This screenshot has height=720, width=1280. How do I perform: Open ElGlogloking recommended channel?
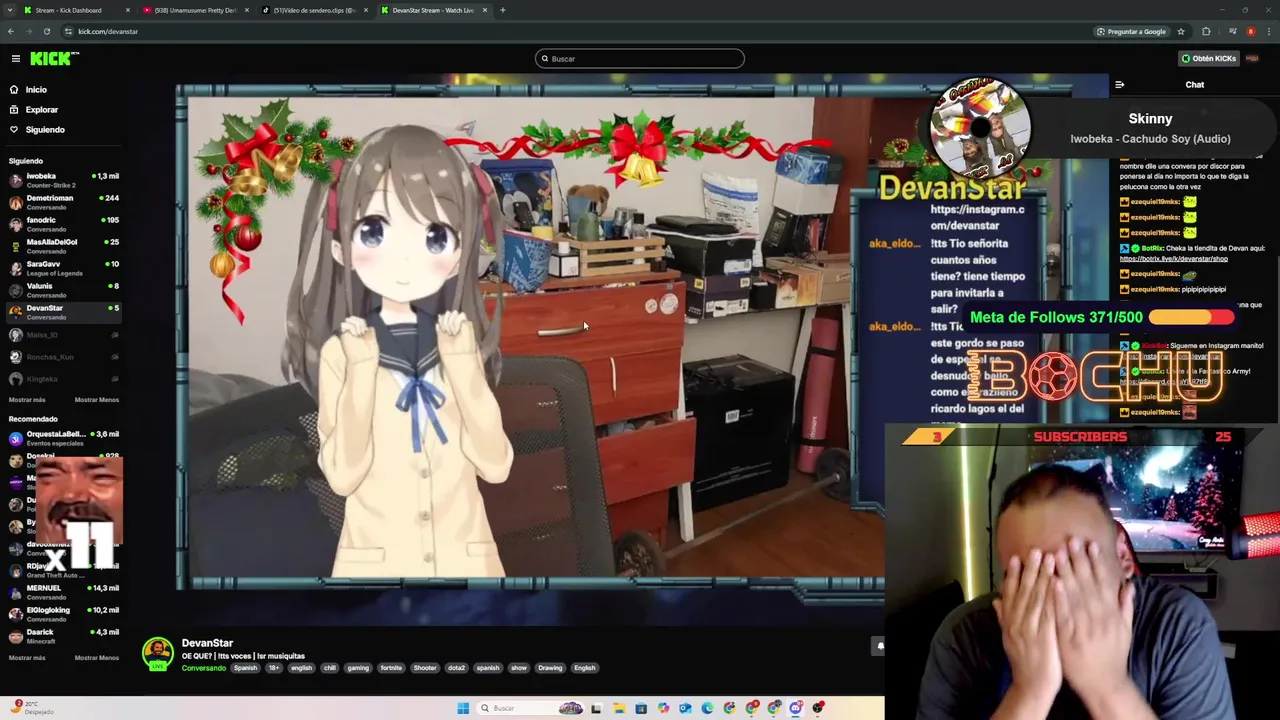(x=63, y=614)
